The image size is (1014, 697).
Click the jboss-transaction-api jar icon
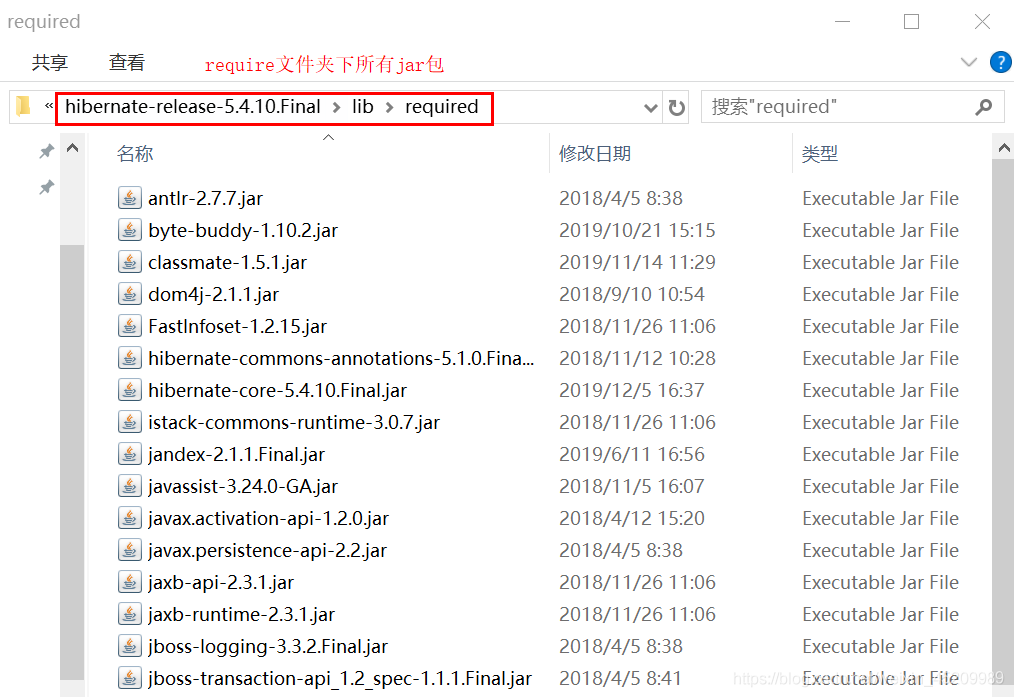pos(129,678)
